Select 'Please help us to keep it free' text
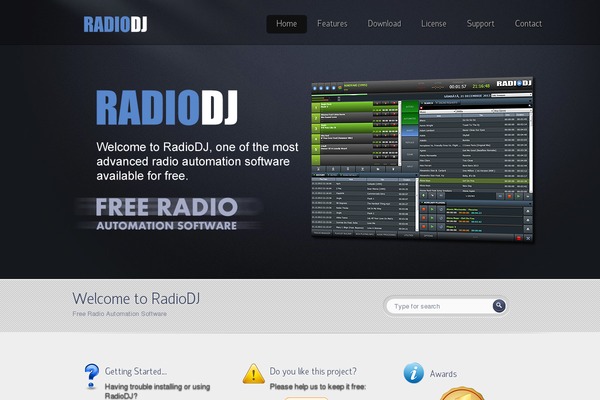Viewport: 600px width, 400px height. coord(318,387)
